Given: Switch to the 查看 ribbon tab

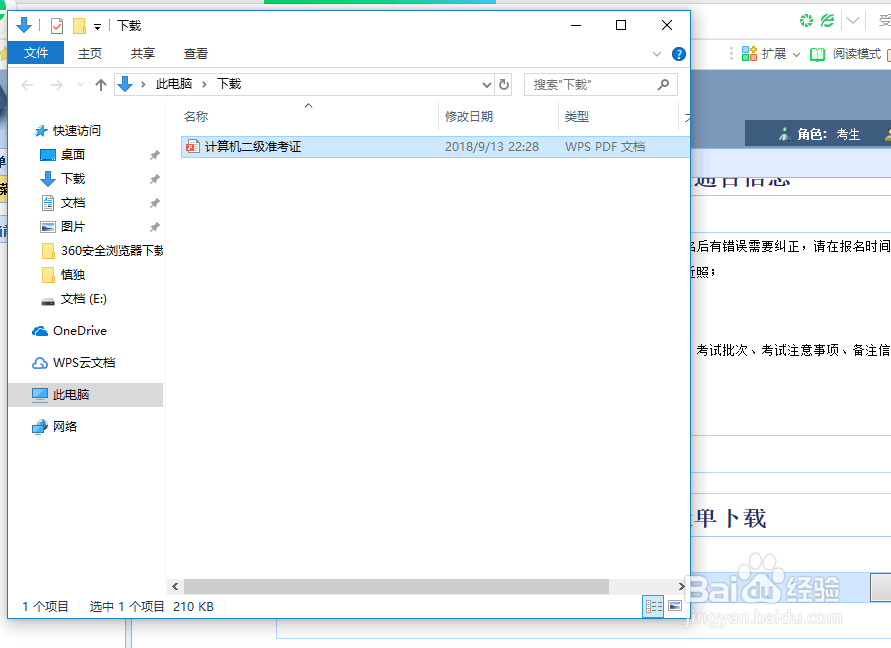Looking at the screenshot, I should [x=196, y=53].
